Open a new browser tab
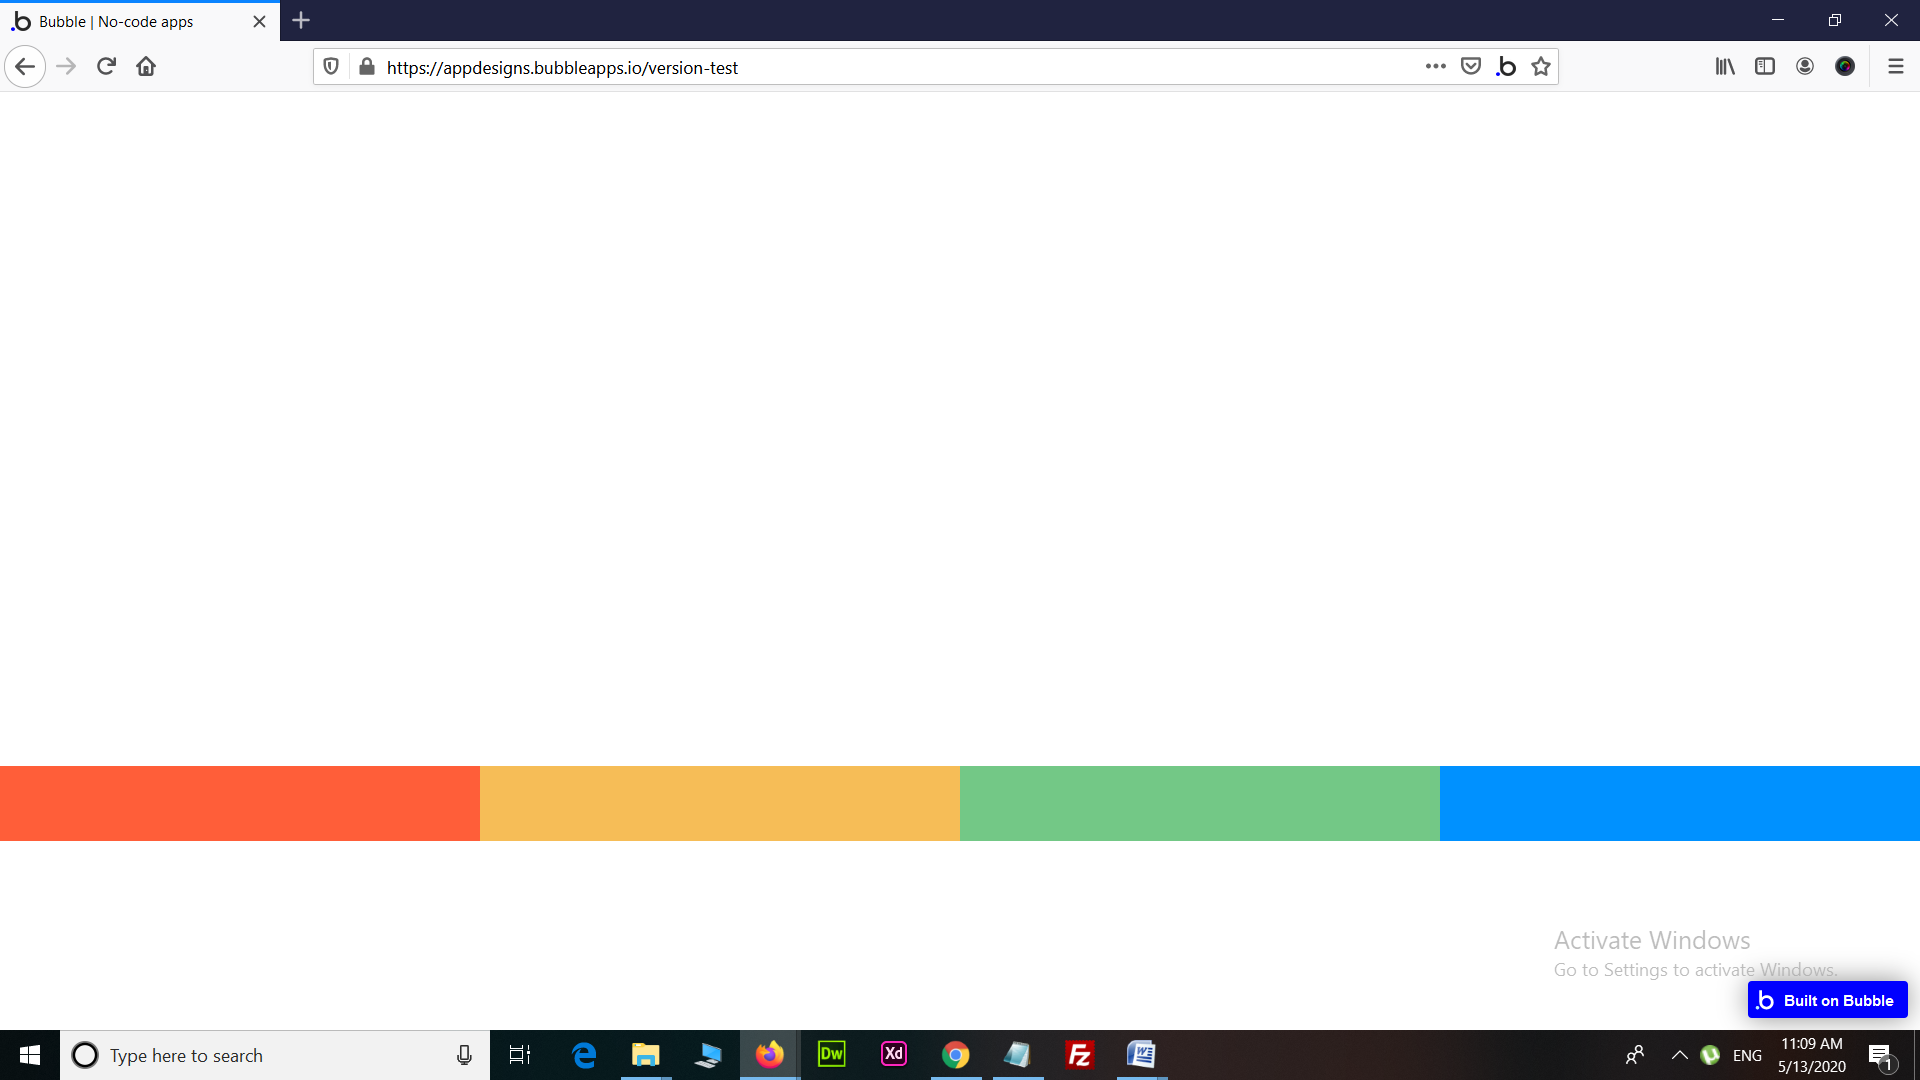Viewport: 1920px width, 1080px height. tap(301, 21)
